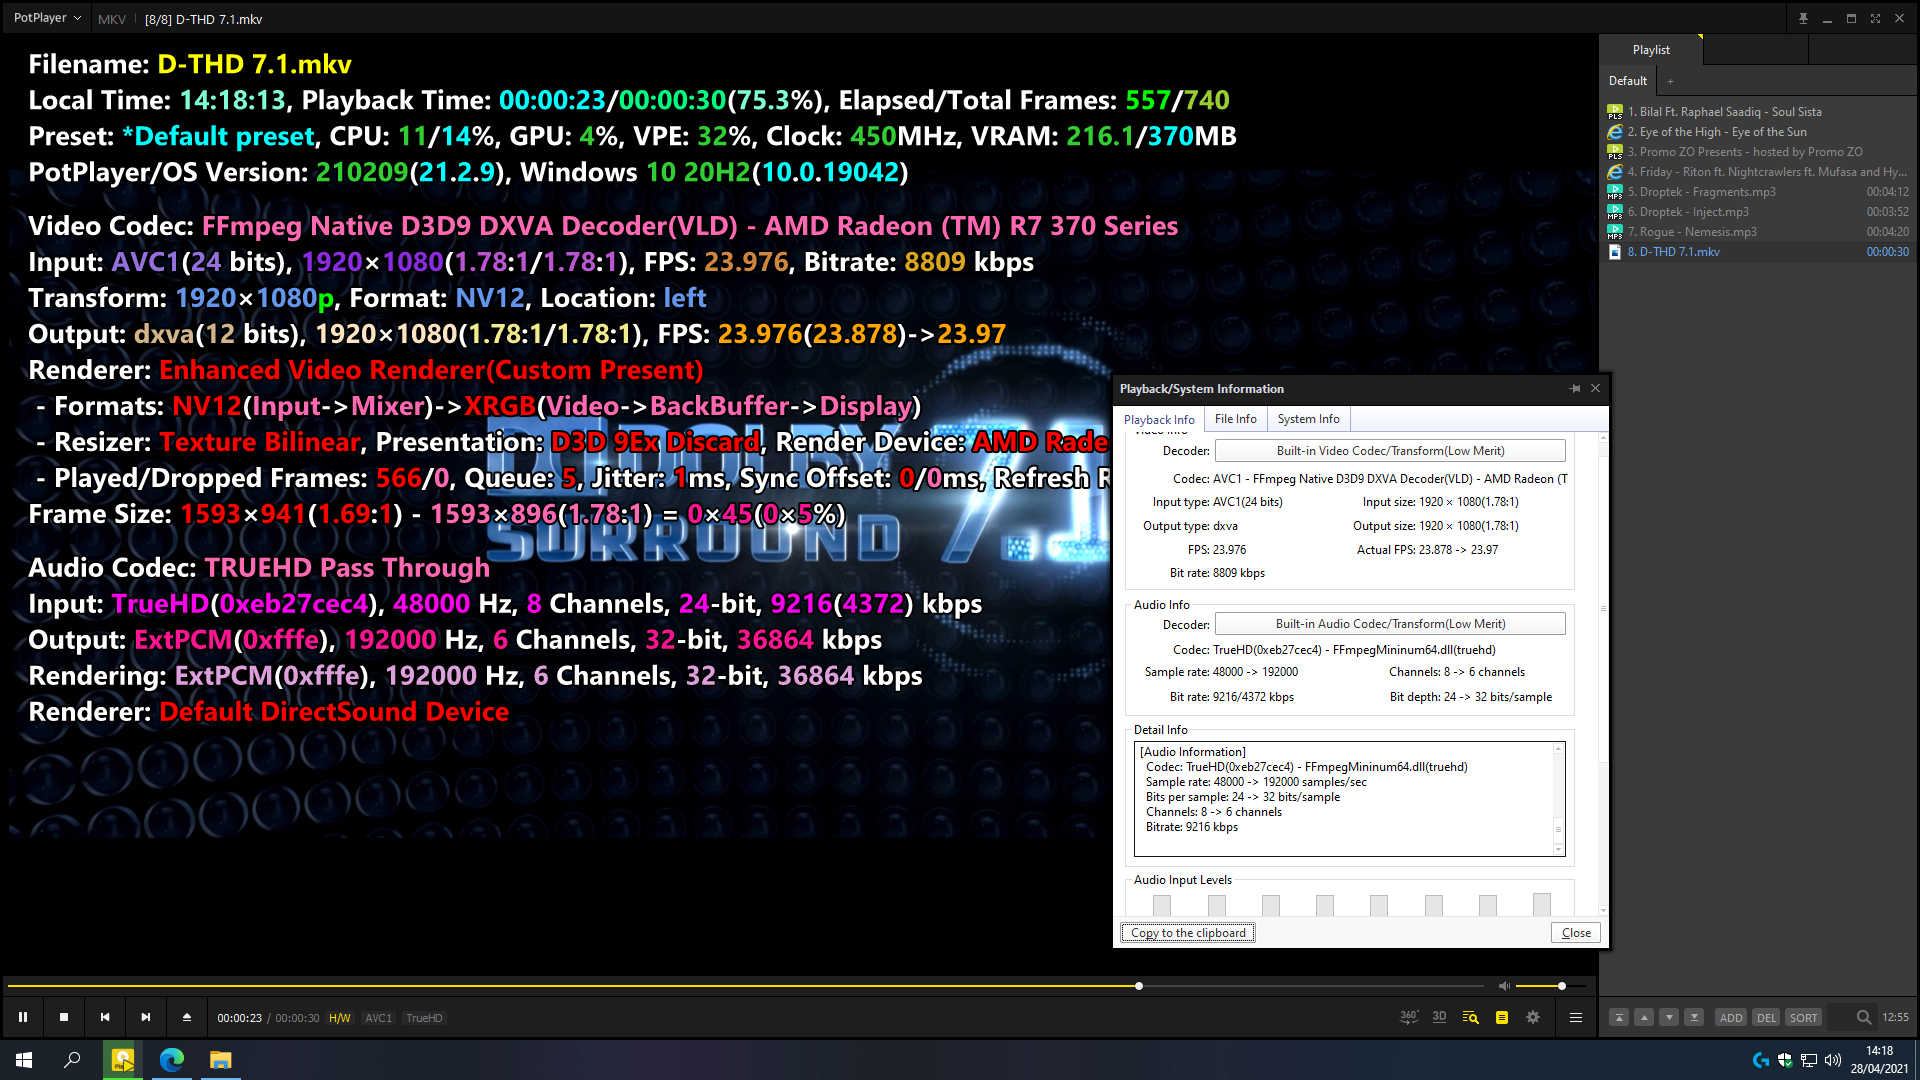Screen dimensions: 1920x1080
Task: Search the playlist with magnifier icon
Action: coord(1864,1017)
